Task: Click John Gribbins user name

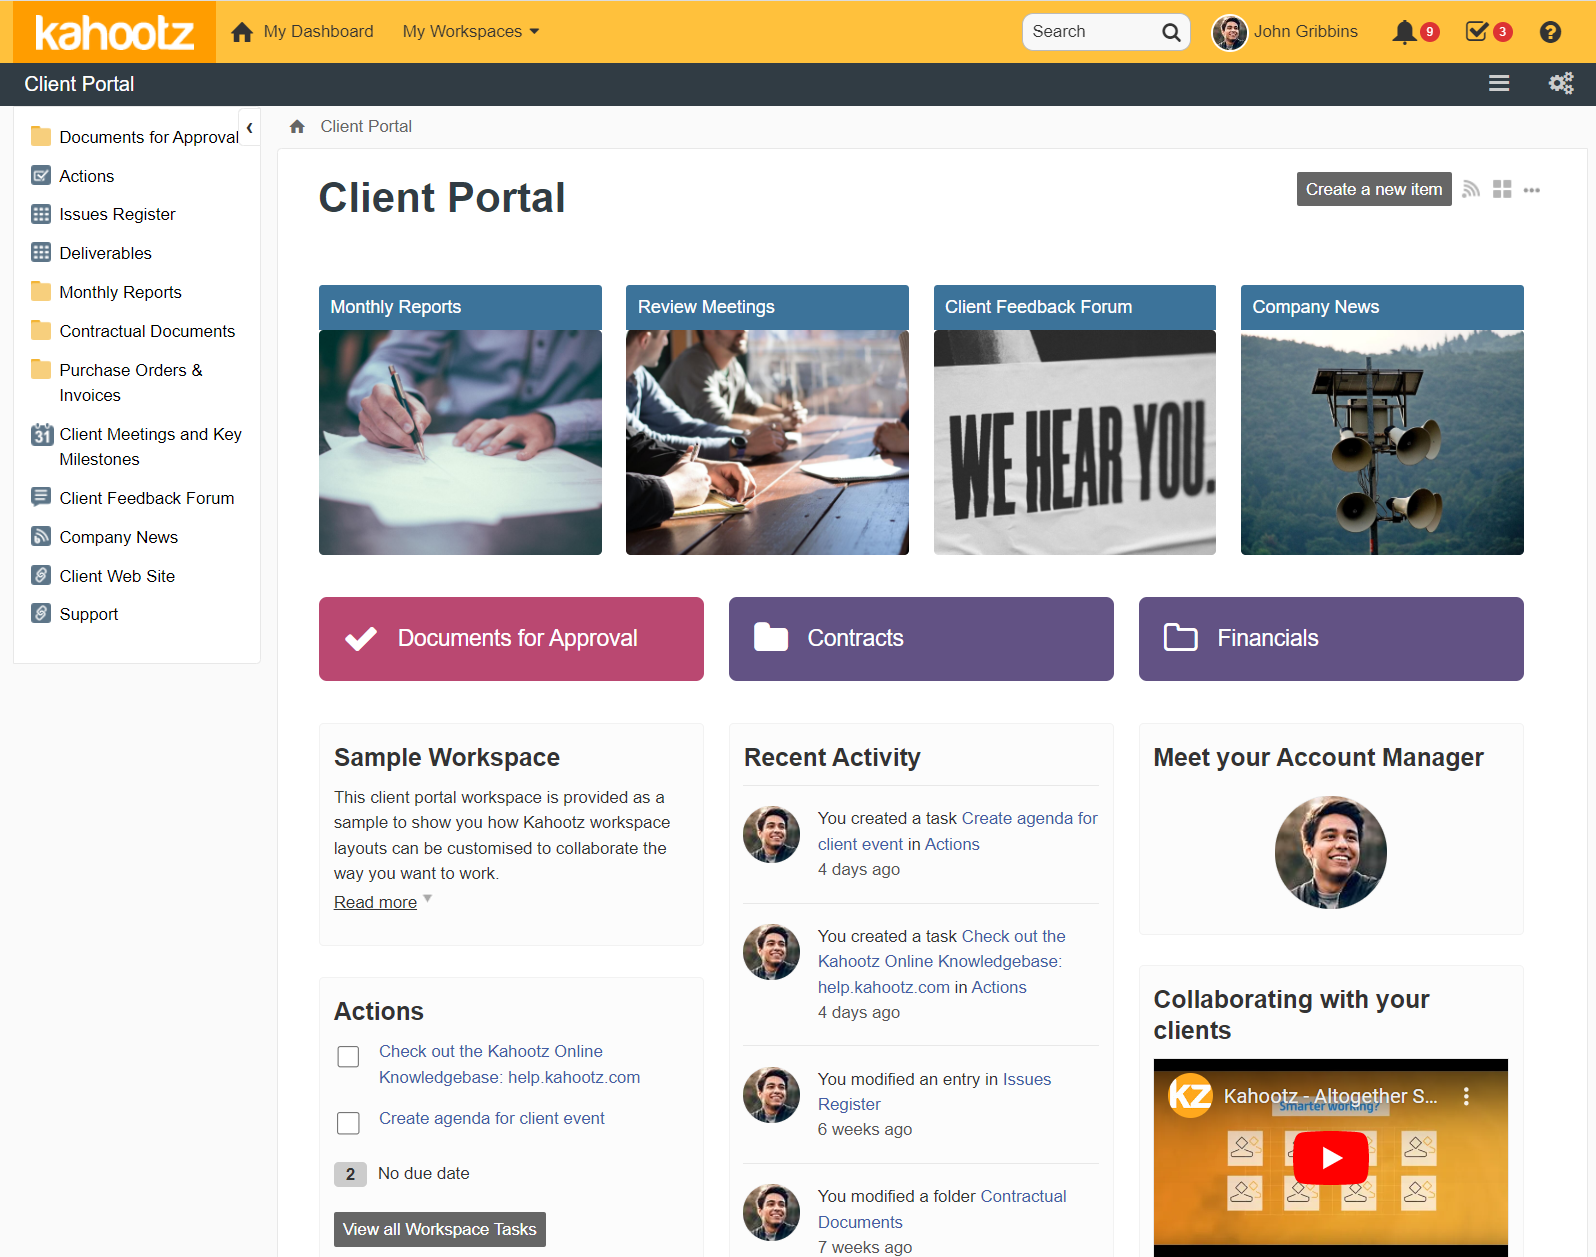Action: [x=1306, y=32]
